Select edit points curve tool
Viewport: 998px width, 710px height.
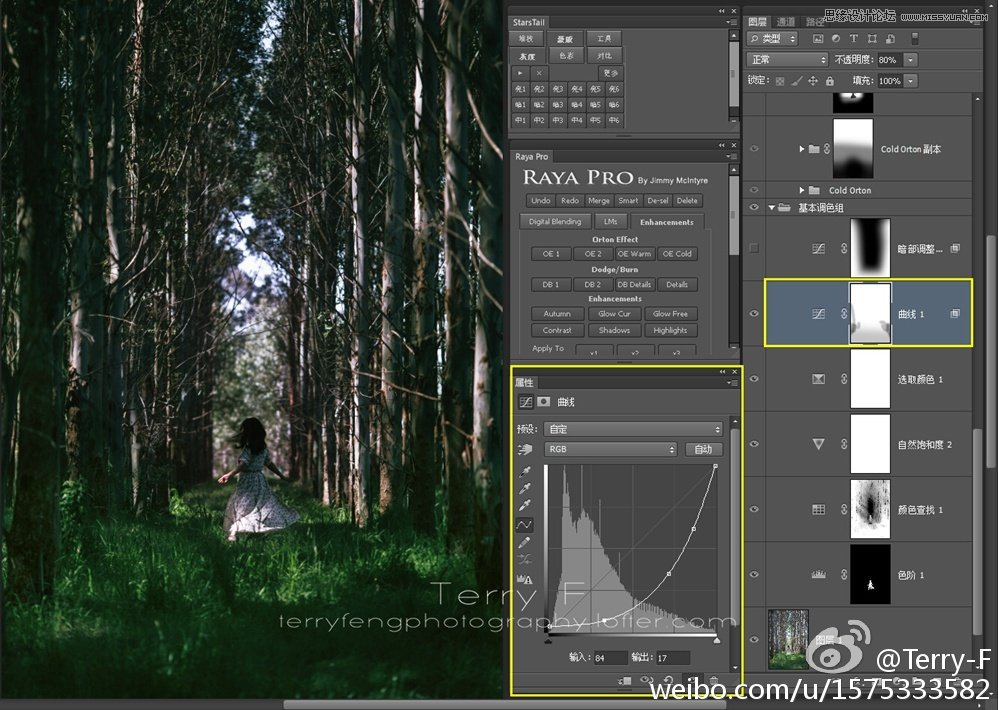(524, 525)
